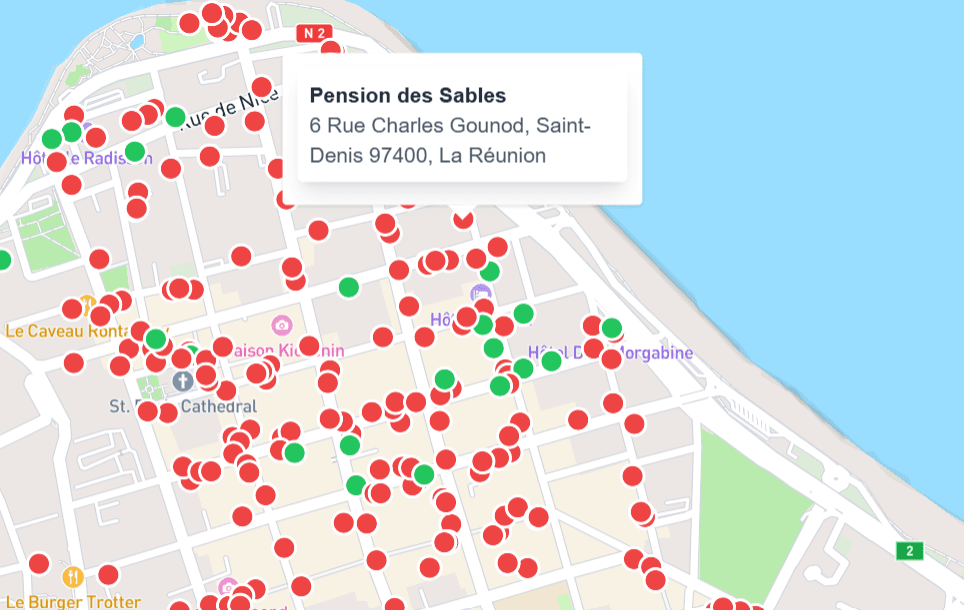This screenshot has height=610, width=964.
Task: Click the Le Caveau orange text label
Action: (65, 330)
